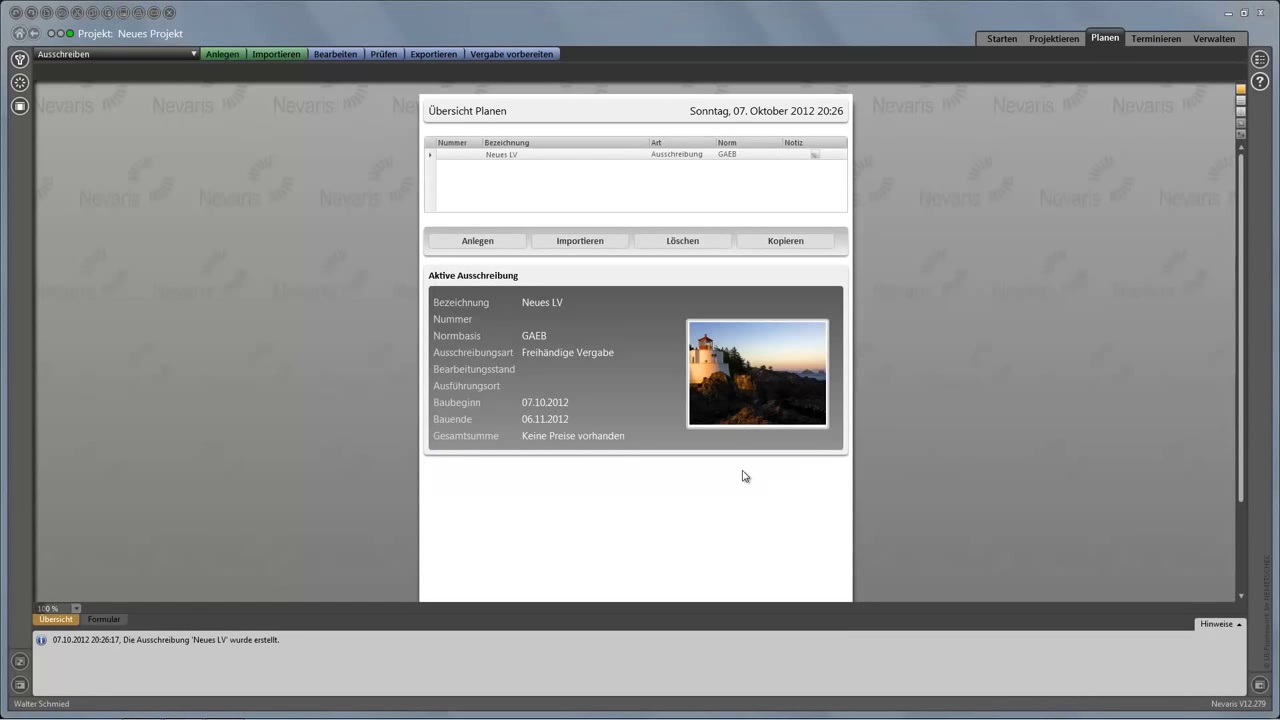The height and width of the screenshot is (720, 1280).
Task: Collapse the Hinweise panel
Action: pyautogui.click(x=1220, y=624)
